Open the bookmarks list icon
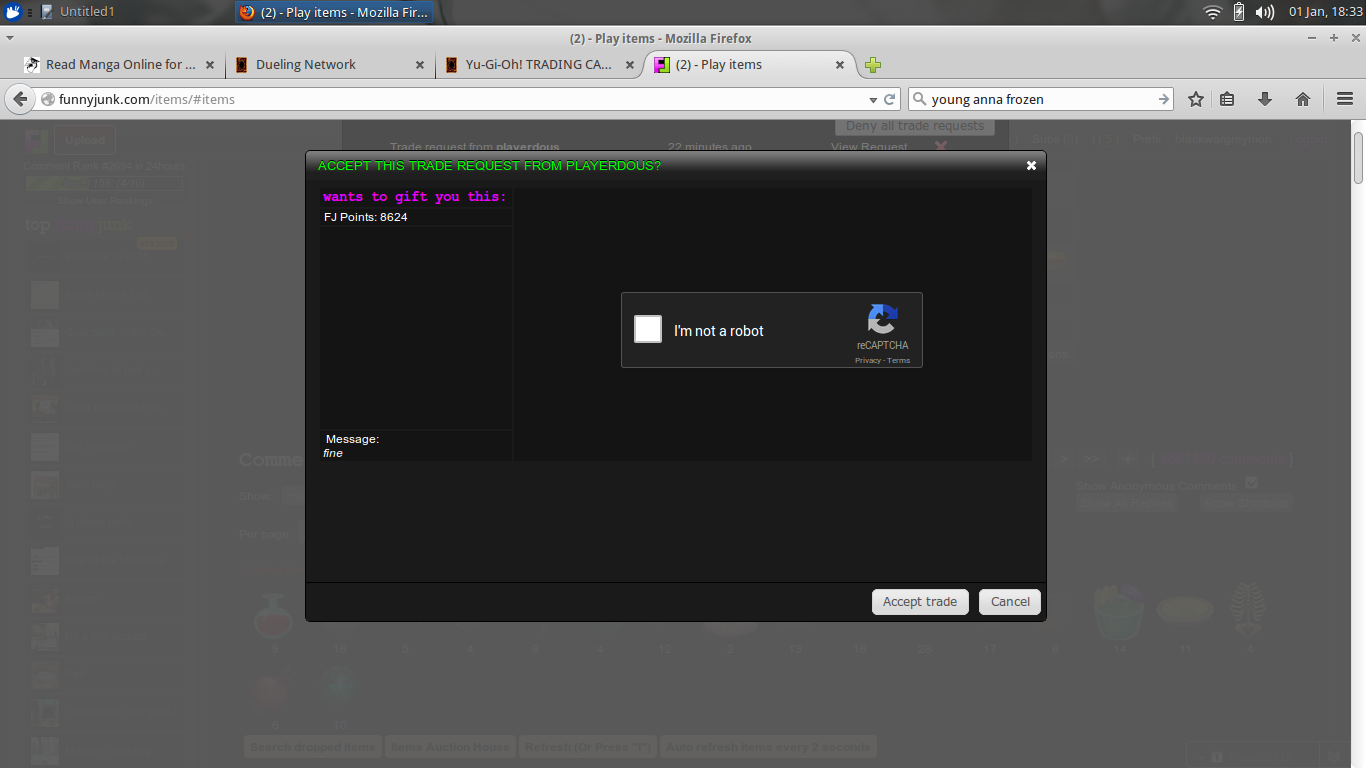Viewport: 1366px width, 768px height. (x=1227, y=99)
